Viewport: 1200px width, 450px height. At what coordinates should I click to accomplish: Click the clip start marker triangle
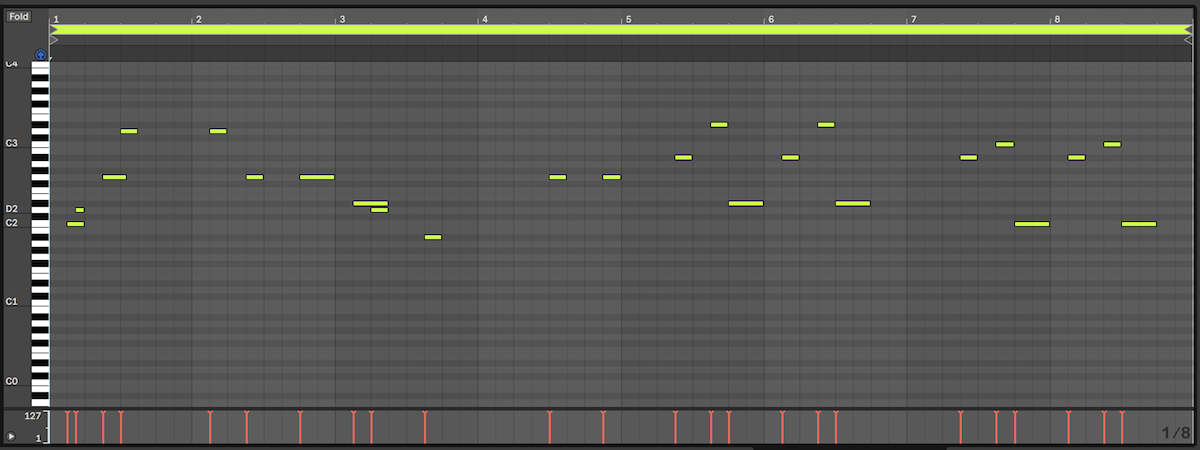tap(54, 40)
